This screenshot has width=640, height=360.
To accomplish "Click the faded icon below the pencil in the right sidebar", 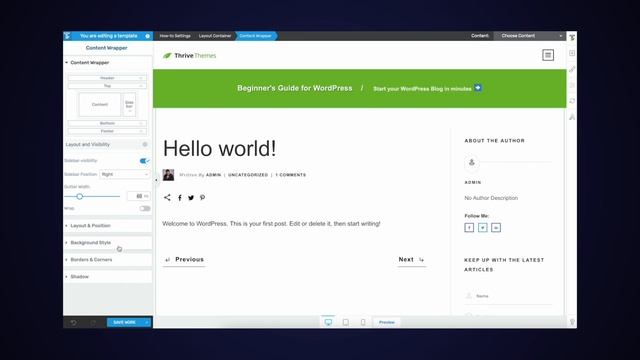I will tap(572, 85).
